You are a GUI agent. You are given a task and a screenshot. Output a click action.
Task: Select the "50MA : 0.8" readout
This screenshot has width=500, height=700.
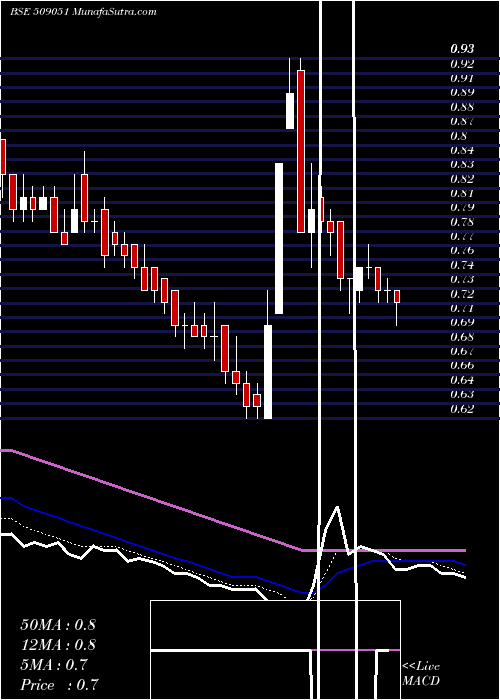[x=58, y=625]
